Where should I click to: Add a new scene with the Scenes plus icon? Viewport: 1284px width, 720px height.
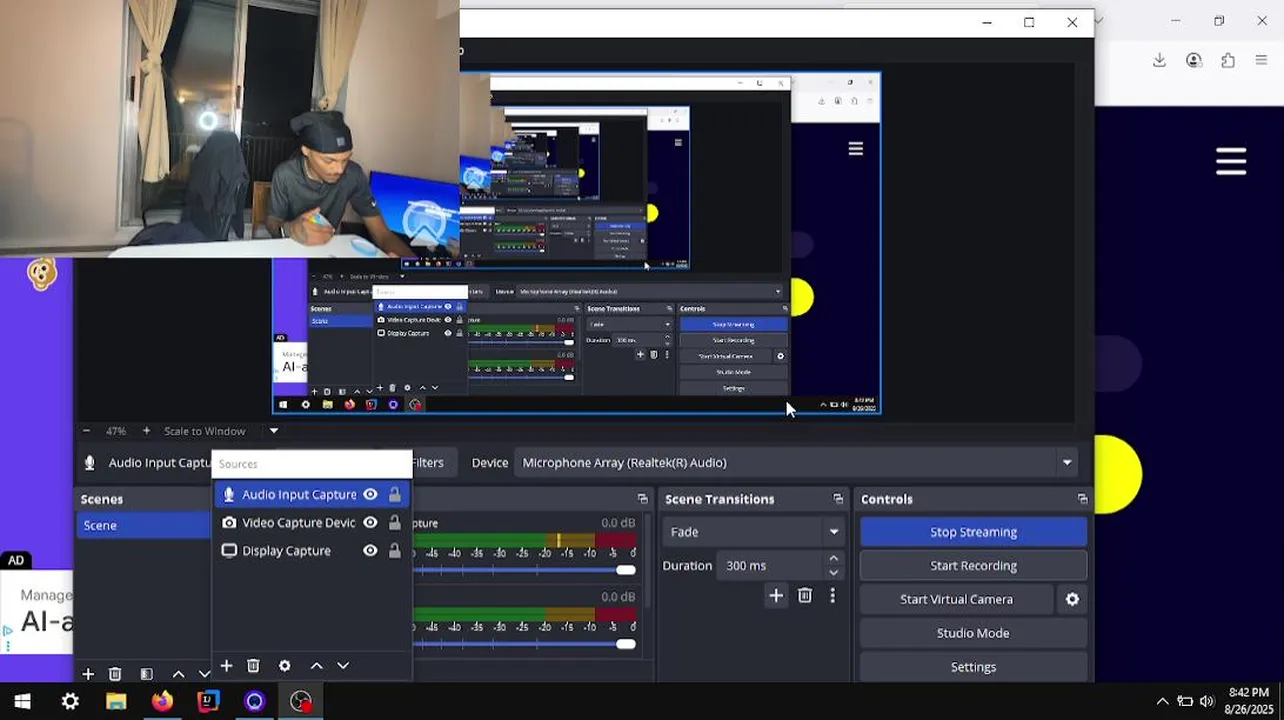coord(88,674)
